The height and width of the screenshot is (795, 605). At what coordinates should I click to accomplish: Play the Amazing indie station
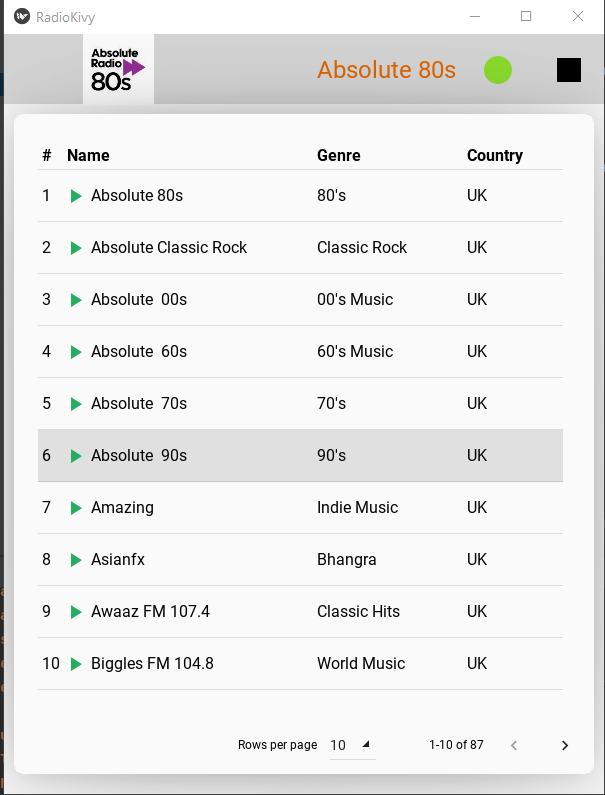pyautogui.click(x=76, y=508)
